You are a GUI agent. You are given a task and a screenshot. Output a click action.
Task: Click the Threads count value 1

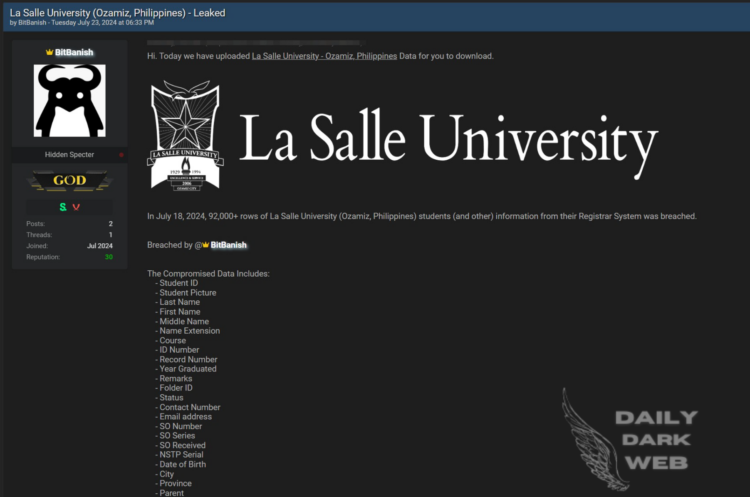(110, 235)
